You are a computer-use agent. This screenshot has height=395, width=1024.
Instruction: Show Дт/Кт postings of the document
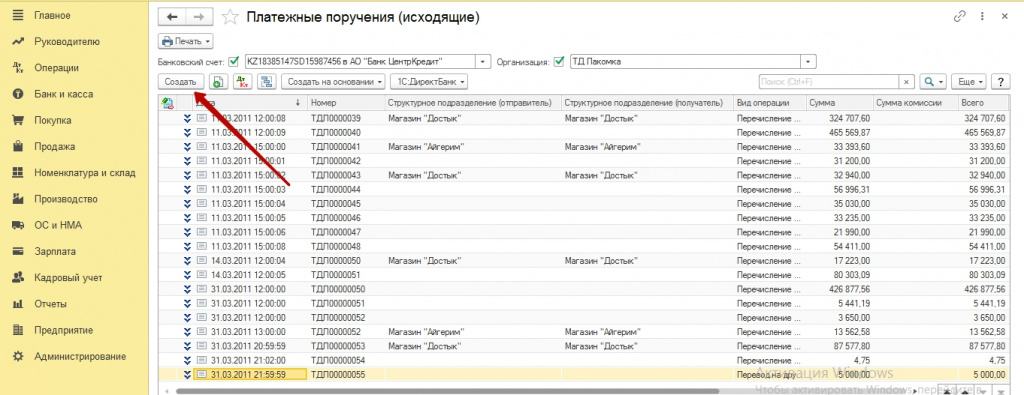tap(242, 82)
